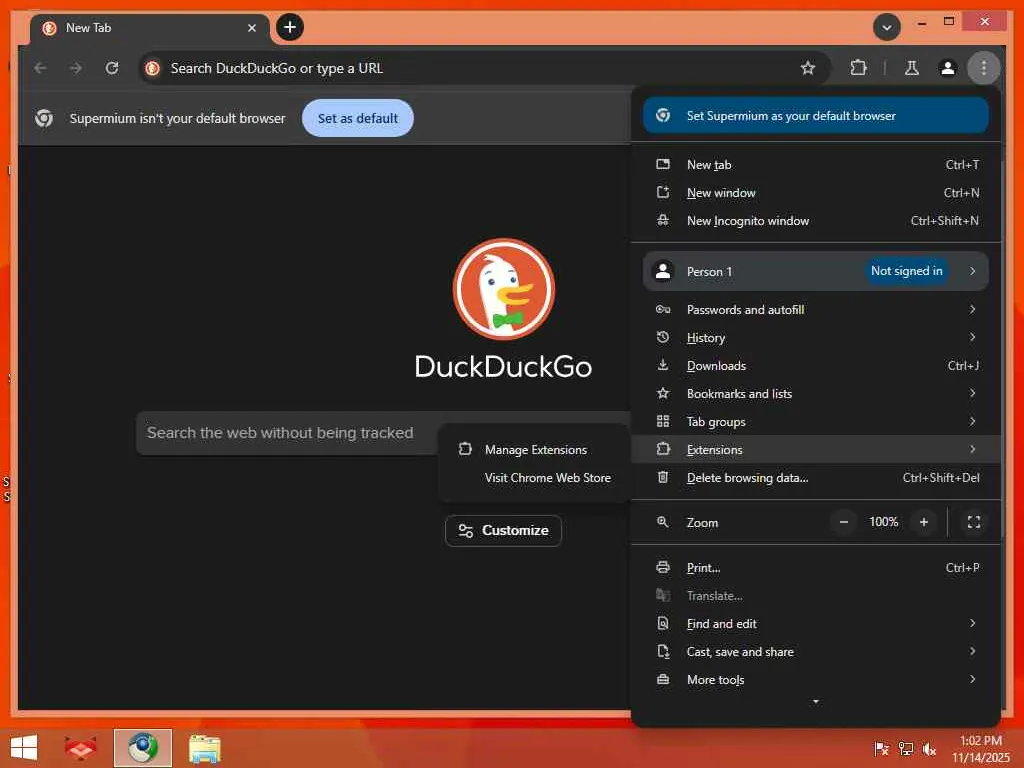The height and width of the screenshot is (768, 1024).
Task: Expand the Tab groups submenu
Action: click(816, 422)
